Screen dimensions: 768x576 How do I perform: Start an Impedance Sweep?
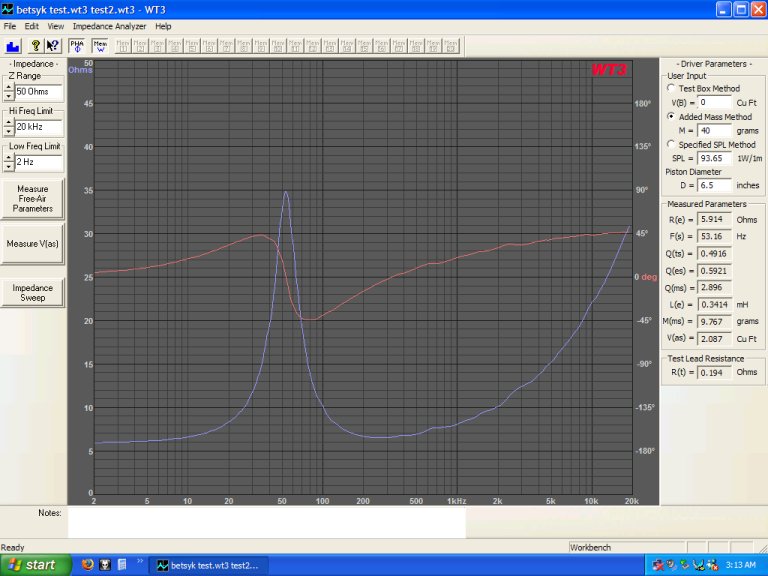(x=32, y=293)
